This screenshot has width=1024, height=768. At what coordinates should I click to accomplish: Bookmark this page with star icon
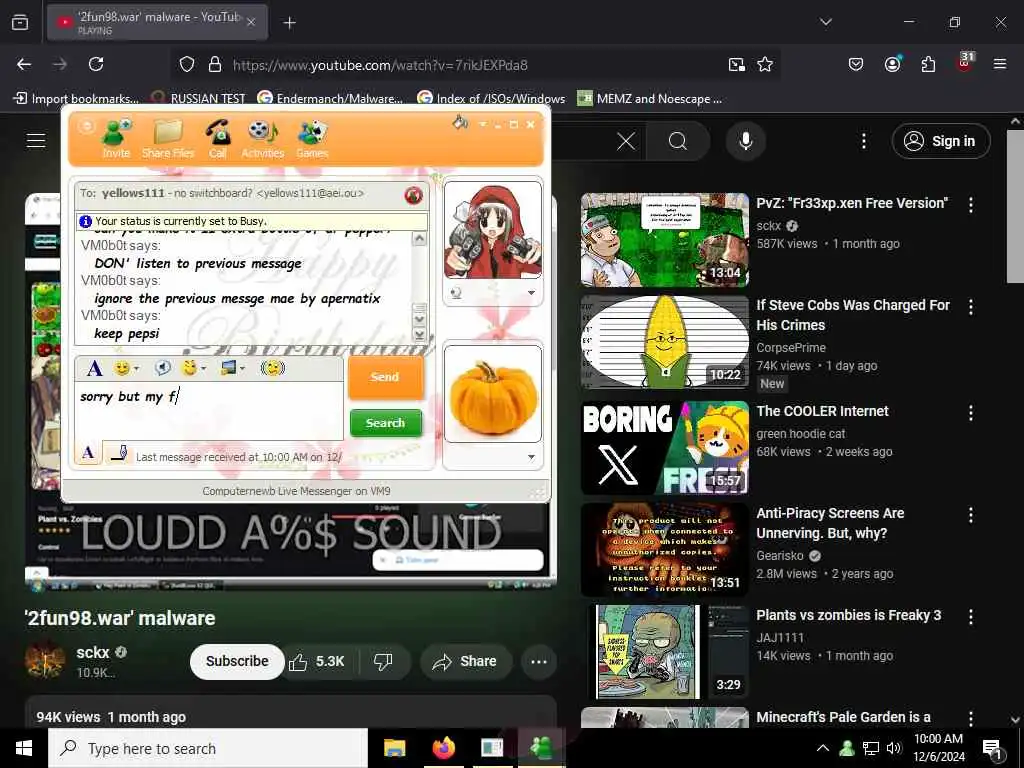click(x=765, y=64)
